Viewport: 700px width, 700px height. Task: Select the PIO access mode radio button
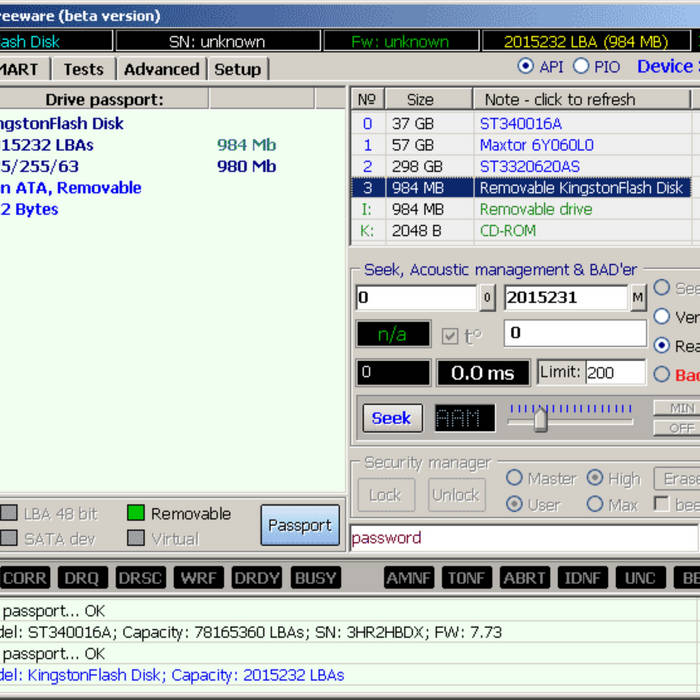pyautogui.click(x=581, y=67)
